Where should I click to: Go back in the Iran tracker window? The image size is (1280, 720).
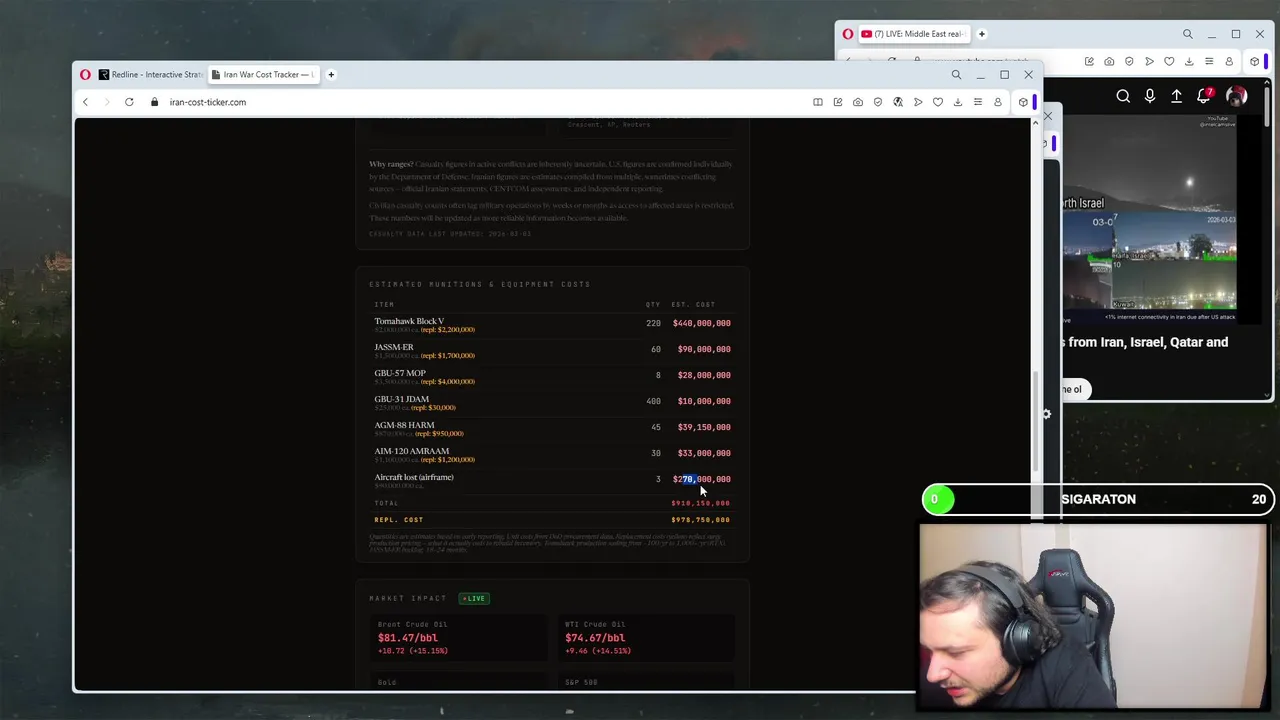[85, 102]
